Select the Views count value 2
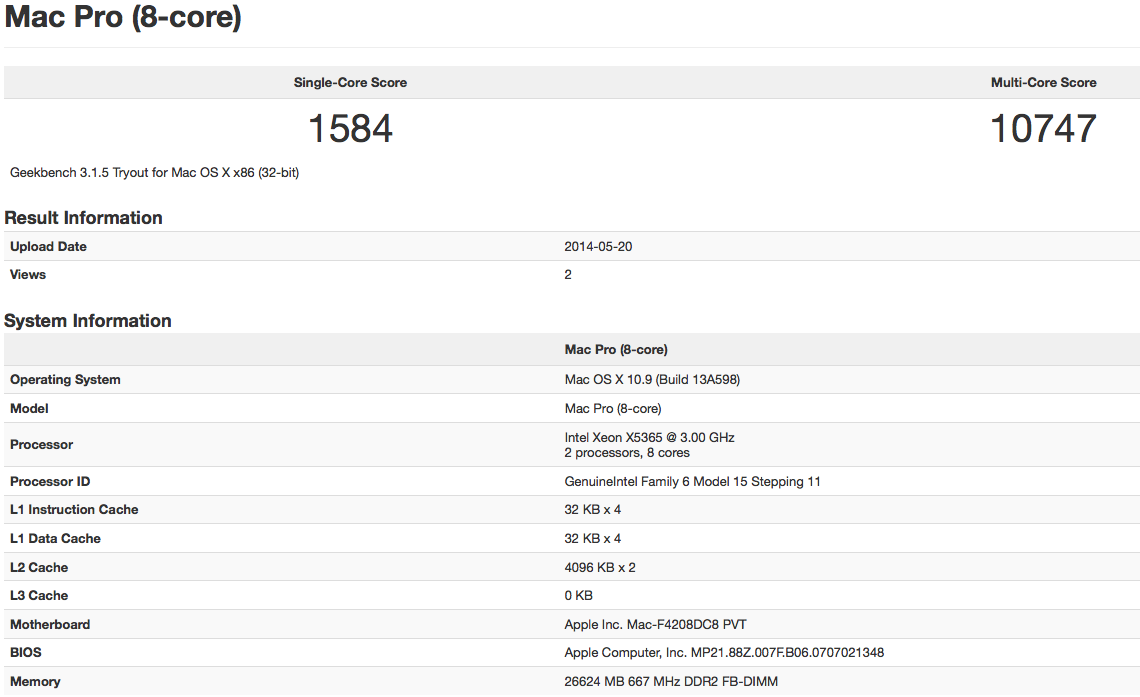The image size is (1140, 697). (568, 275)
